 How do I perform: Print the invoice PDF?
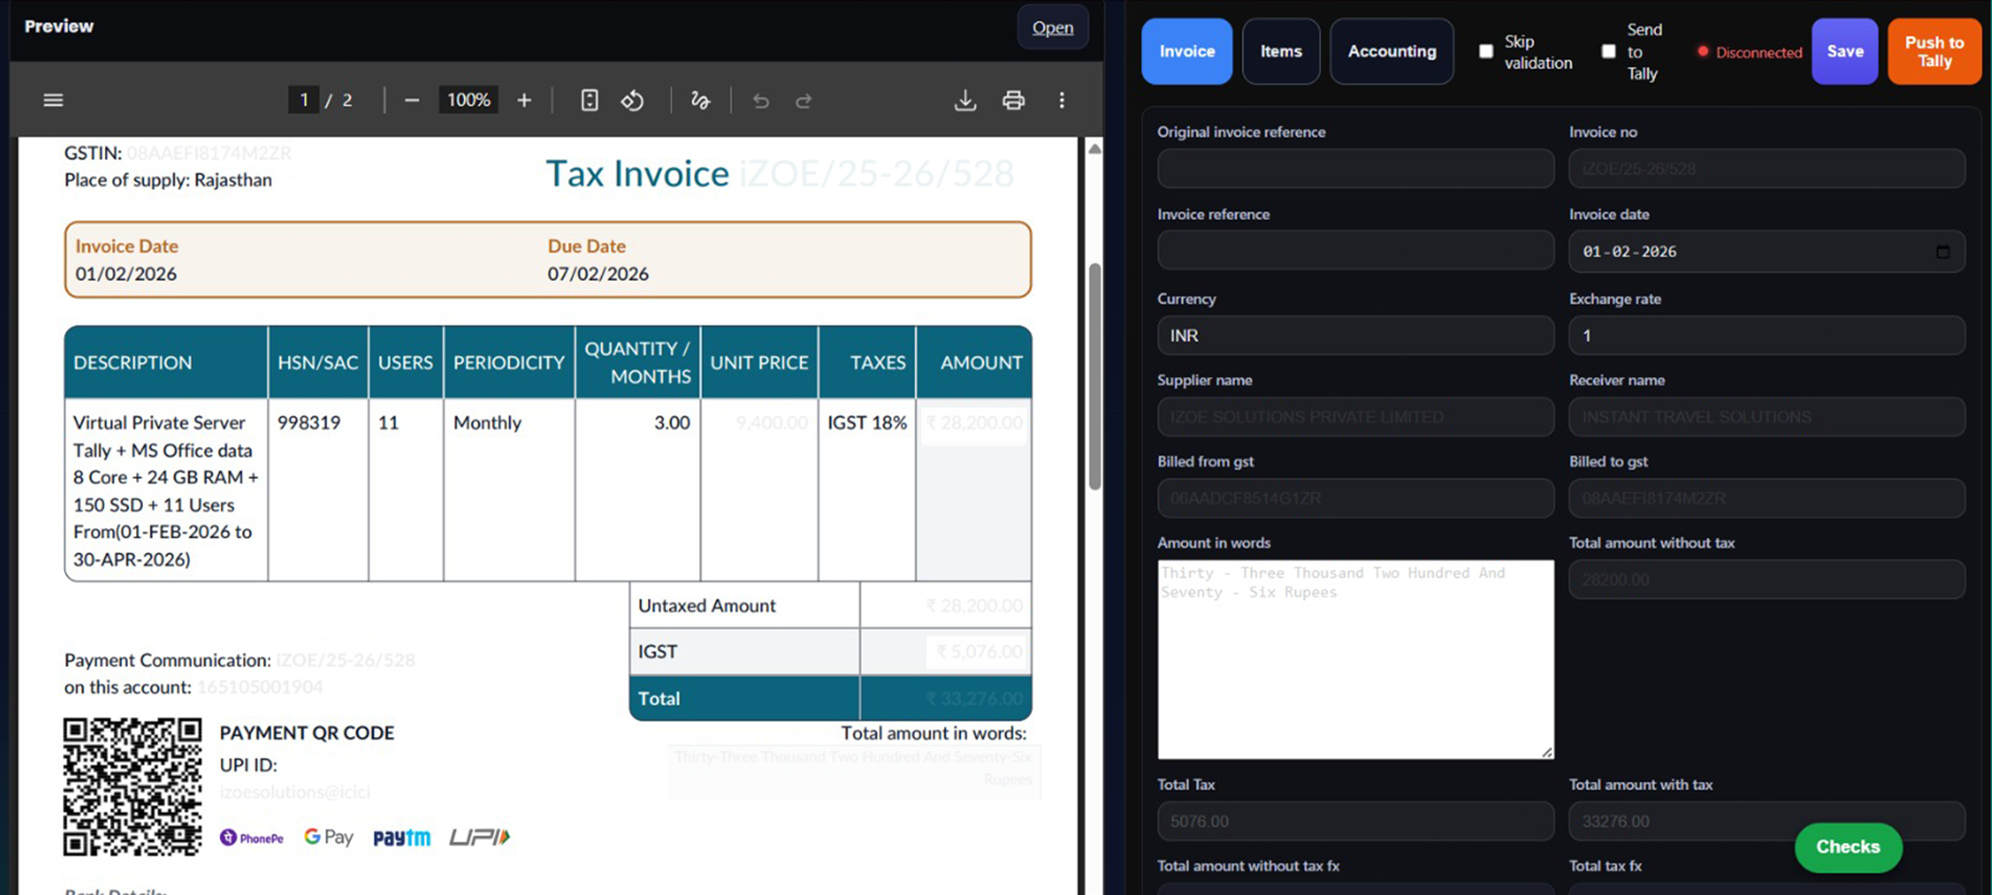pyautogui.click(x=1013, y=100)
